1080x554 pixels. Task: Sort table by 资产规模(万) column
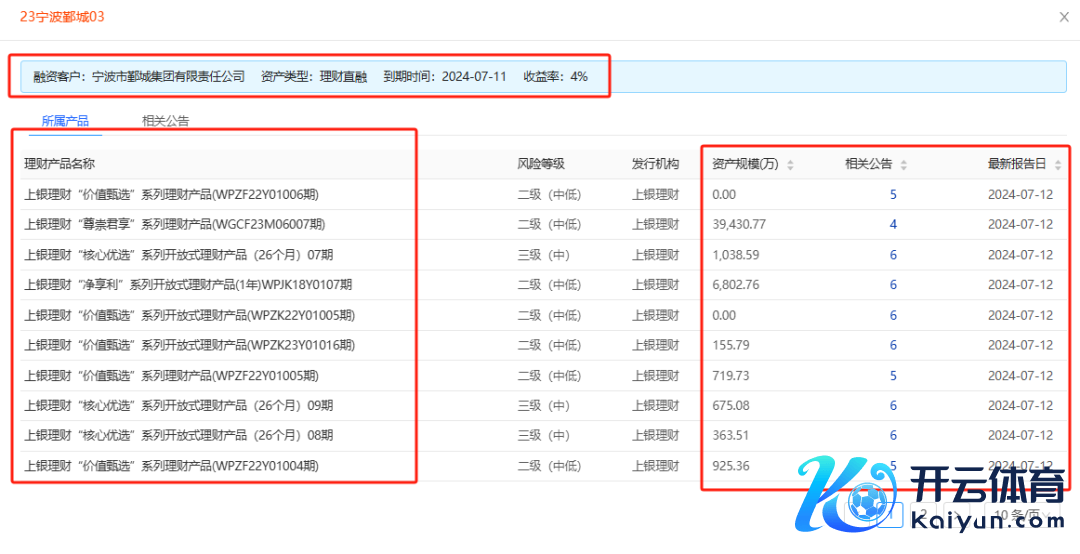coord(790,165)
